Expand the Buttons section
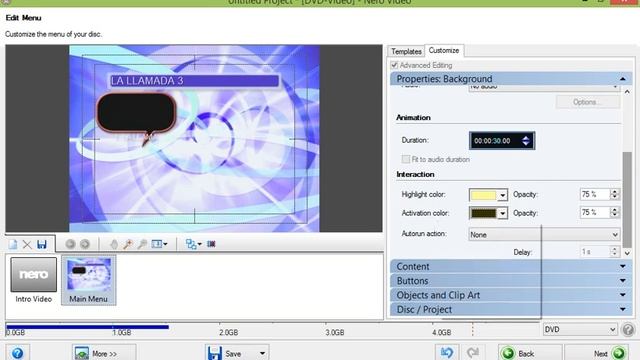This screenshot has height=360, width=640. 511,281
